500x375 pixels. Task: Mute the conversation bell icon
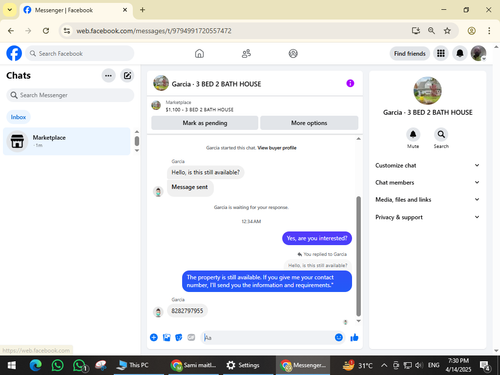click(413, 134)
